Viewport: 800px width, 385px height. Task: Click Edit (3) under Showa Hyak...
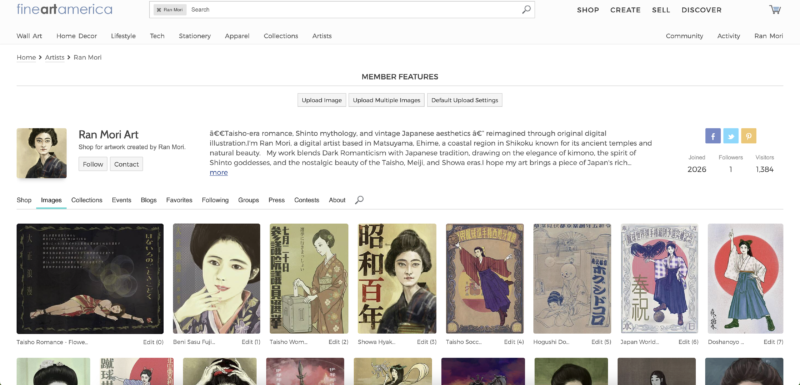click(427, 342)
